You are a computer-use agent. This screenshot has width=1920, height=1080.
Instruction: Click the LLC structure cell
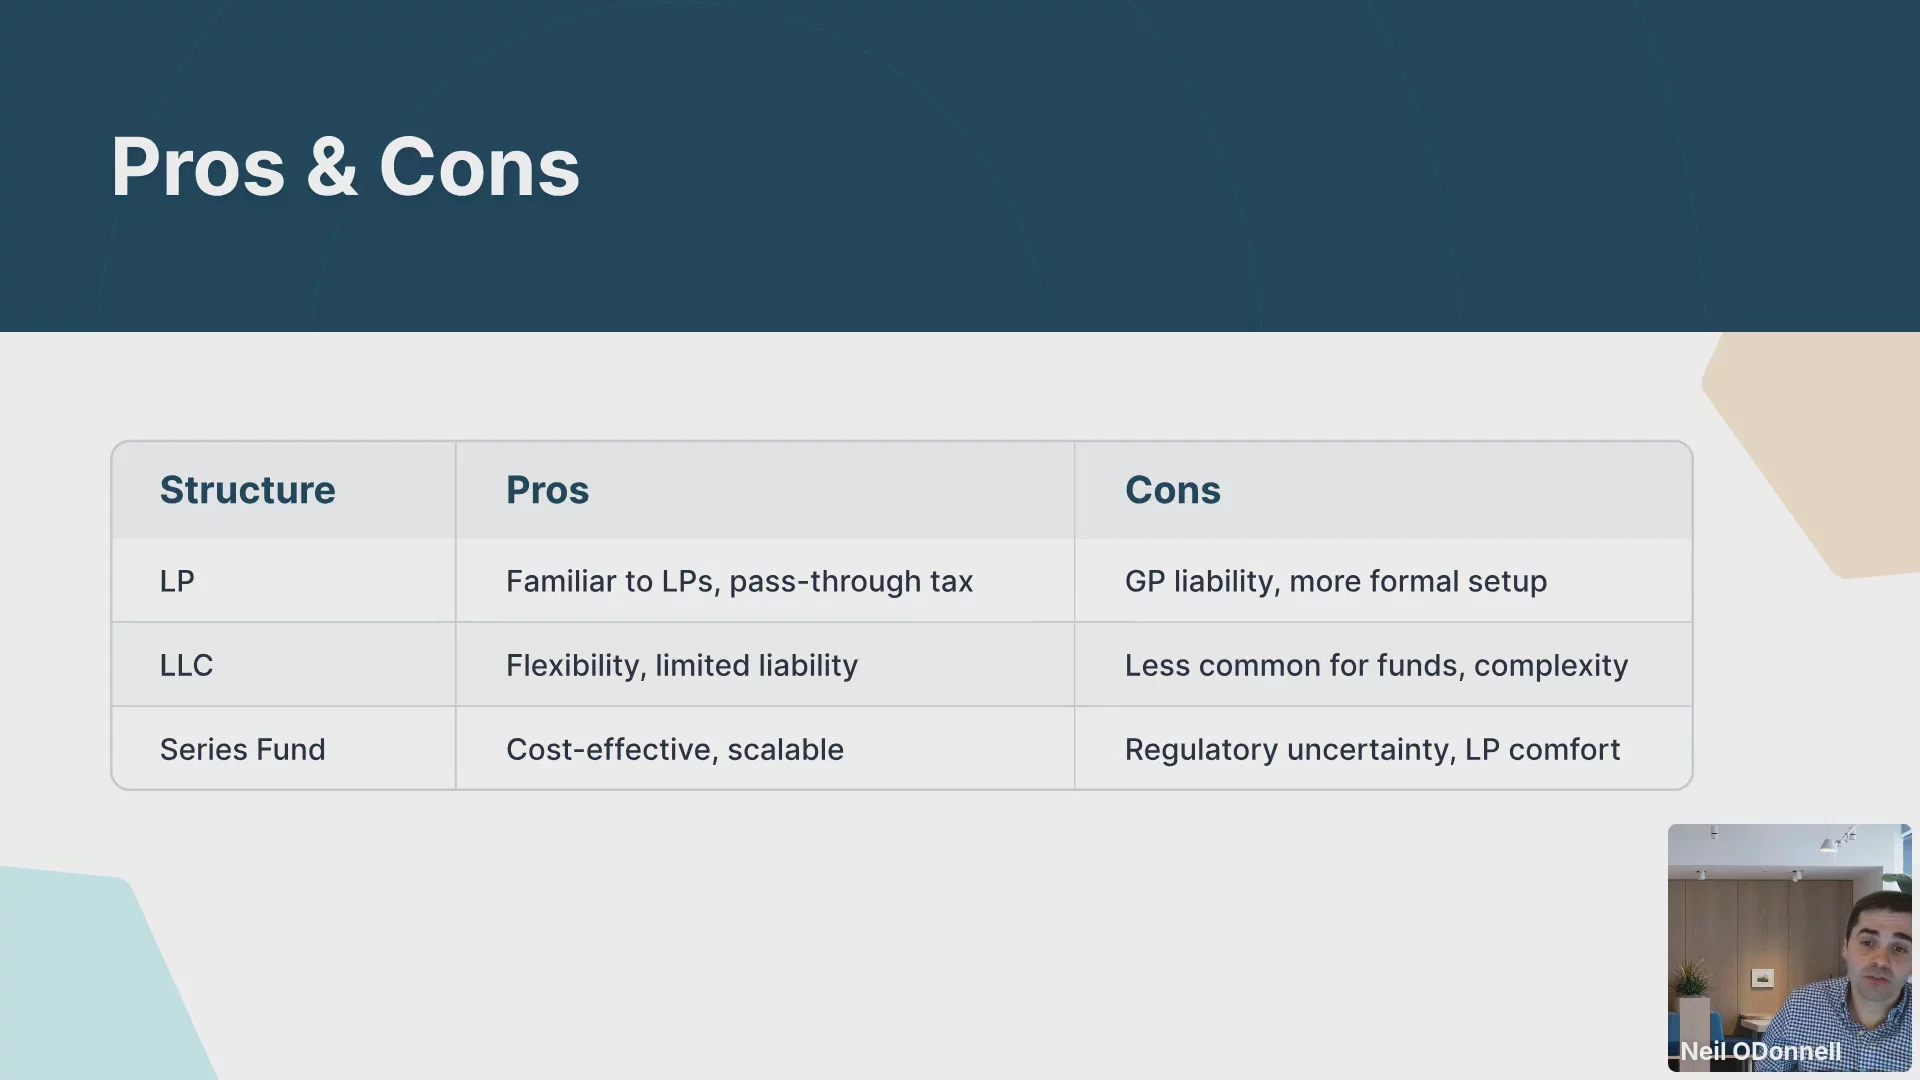coord(284,665)
